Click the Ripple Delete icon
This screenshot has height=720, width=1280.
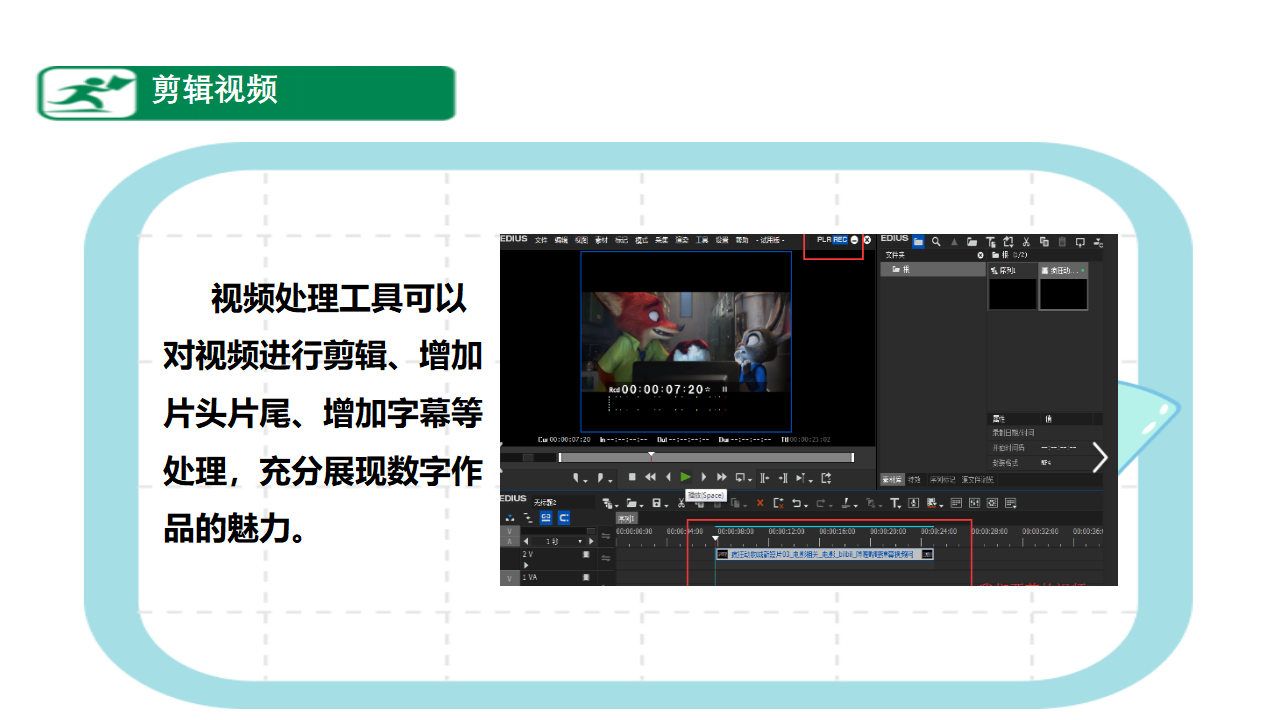coord(778,503)
